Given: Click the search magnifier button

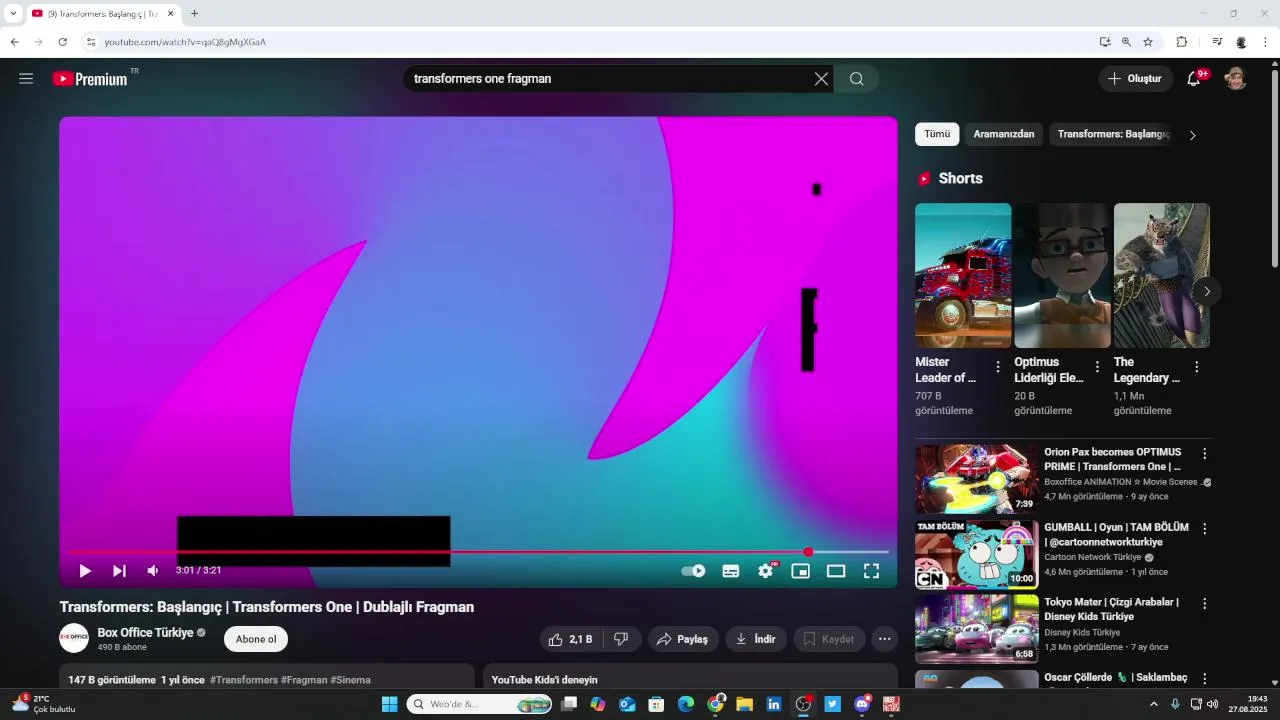Looking at the screenshot, I should click(857, 79).
